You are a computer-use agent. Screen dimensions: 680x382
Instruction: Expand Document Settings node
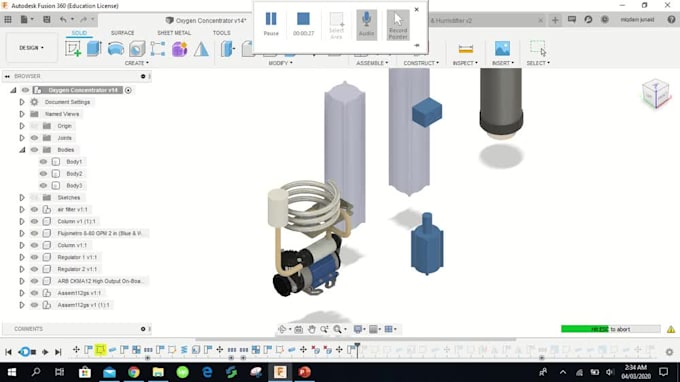point(22,102)
